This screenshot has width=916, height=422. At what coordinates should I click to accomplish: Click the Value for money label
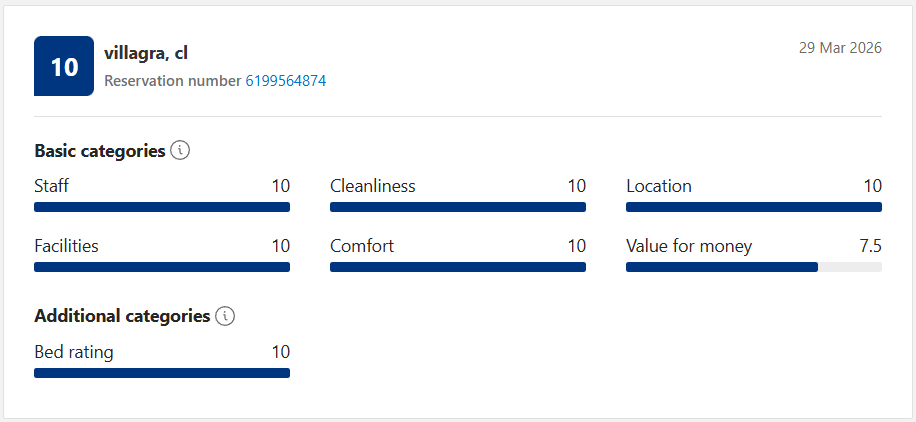[689, 246]
